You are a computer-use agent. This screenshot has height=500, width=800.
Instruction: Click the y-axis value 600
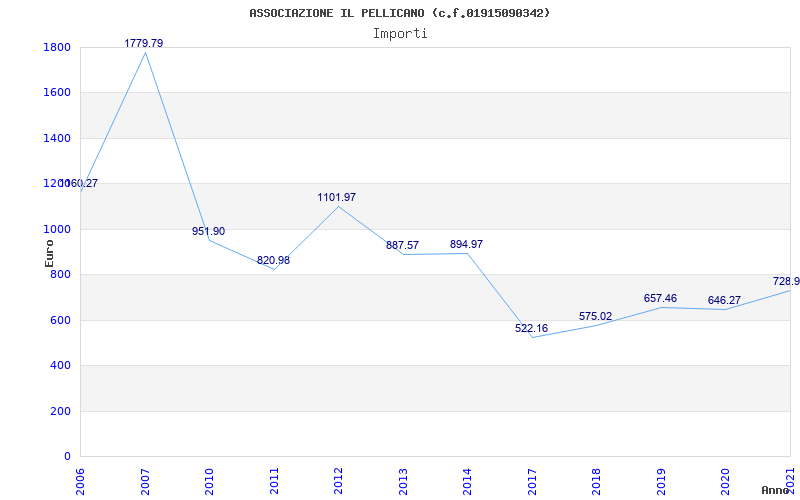click(x=60, y=320)
